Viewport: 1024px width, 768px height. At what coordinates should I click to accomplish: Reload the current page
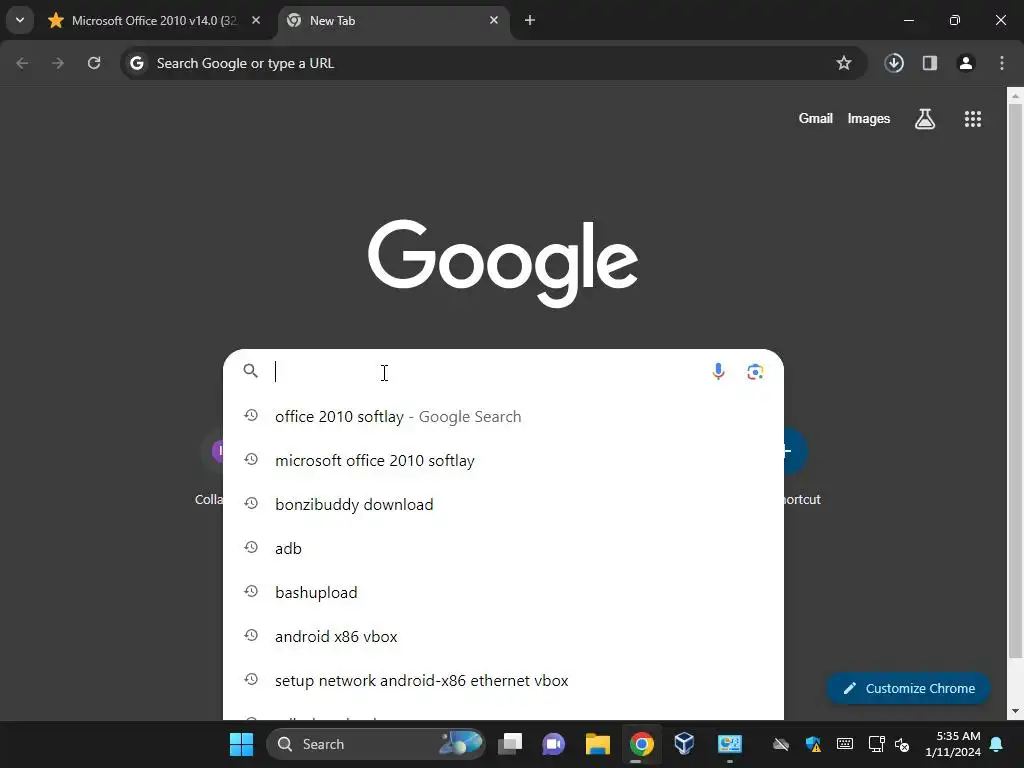point(94,63)
